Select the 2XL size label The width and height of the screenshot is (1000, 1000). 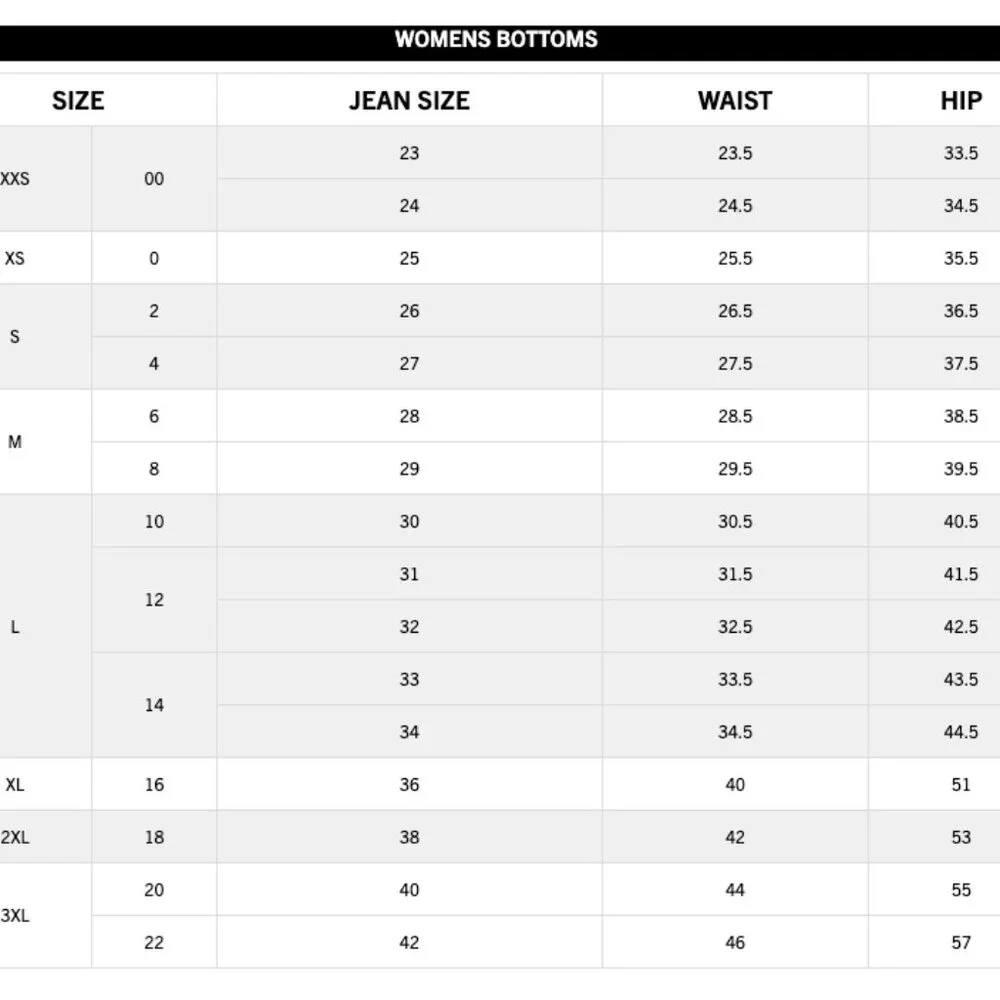15,837
